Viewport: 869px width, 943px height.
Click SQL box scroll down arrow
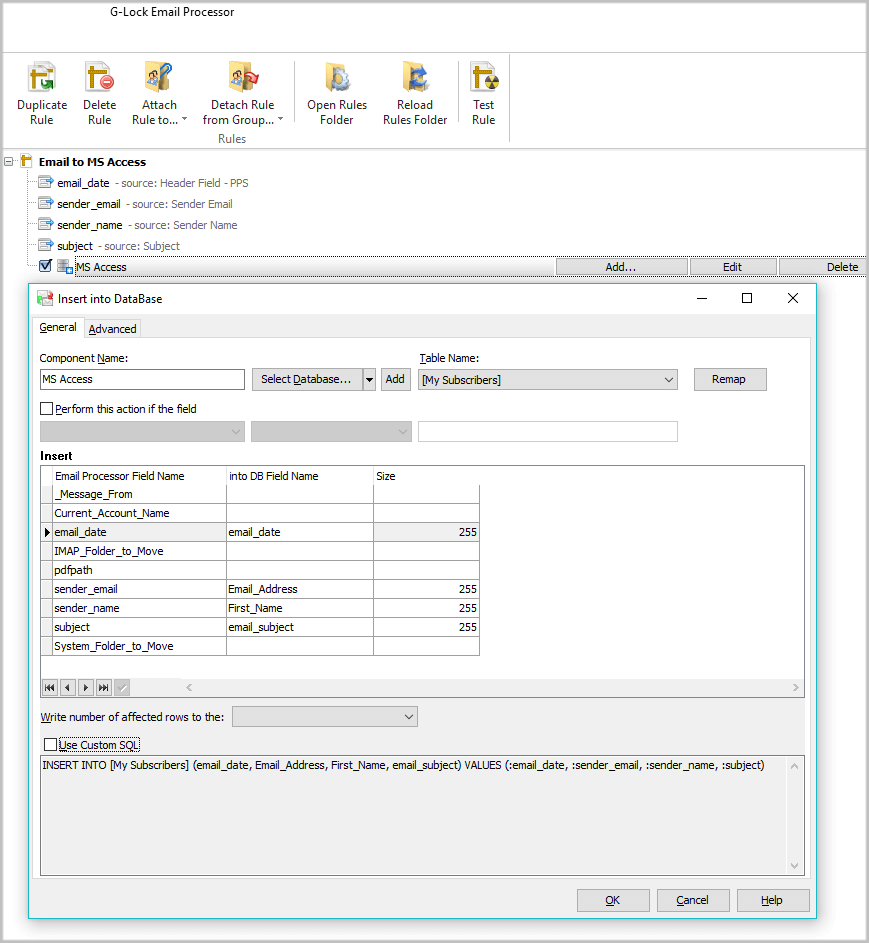point(794,866)
